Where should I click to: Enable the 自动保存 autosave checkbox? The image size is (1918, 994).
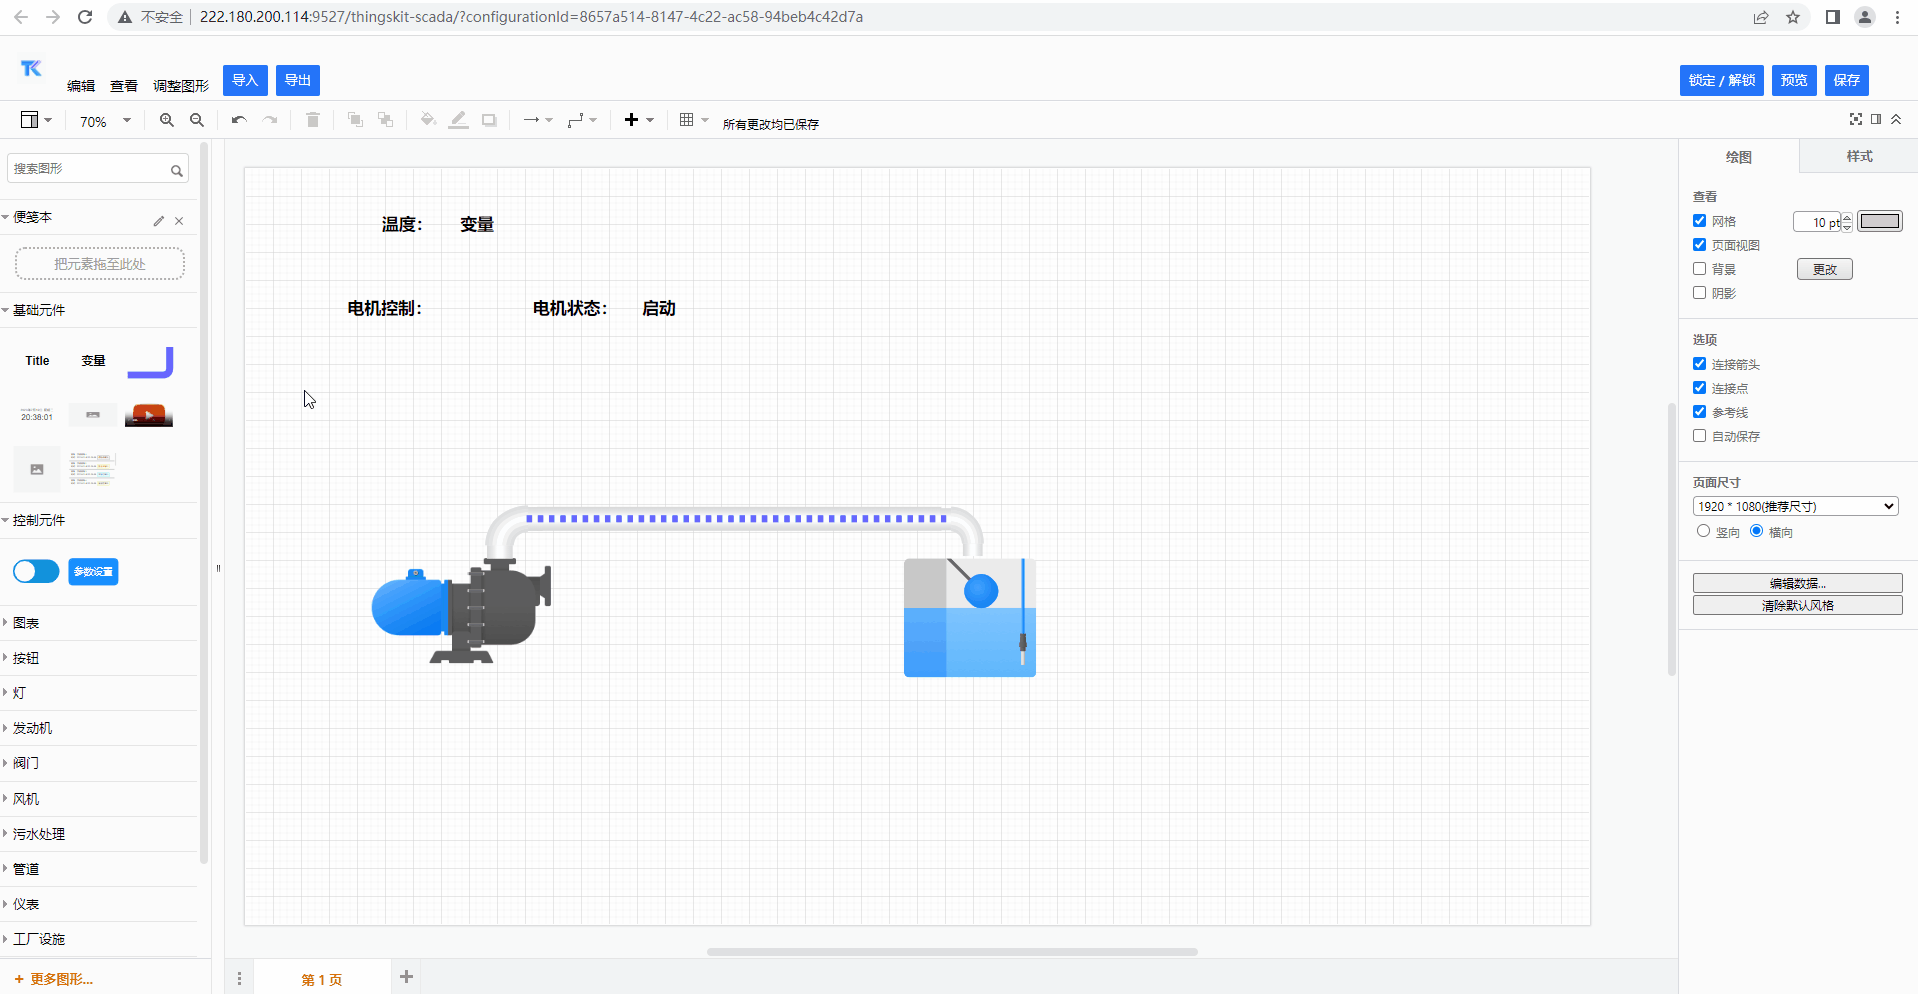(1699, 436)
